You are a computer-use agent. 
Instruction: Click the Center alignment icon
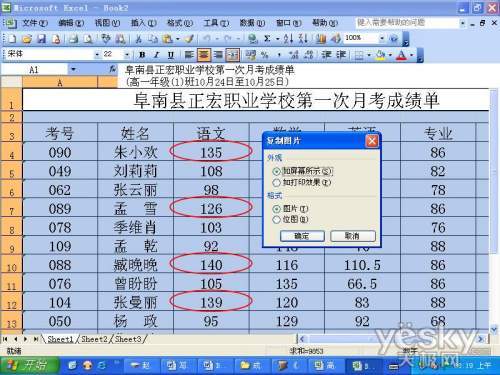click(x=204, y=55)
